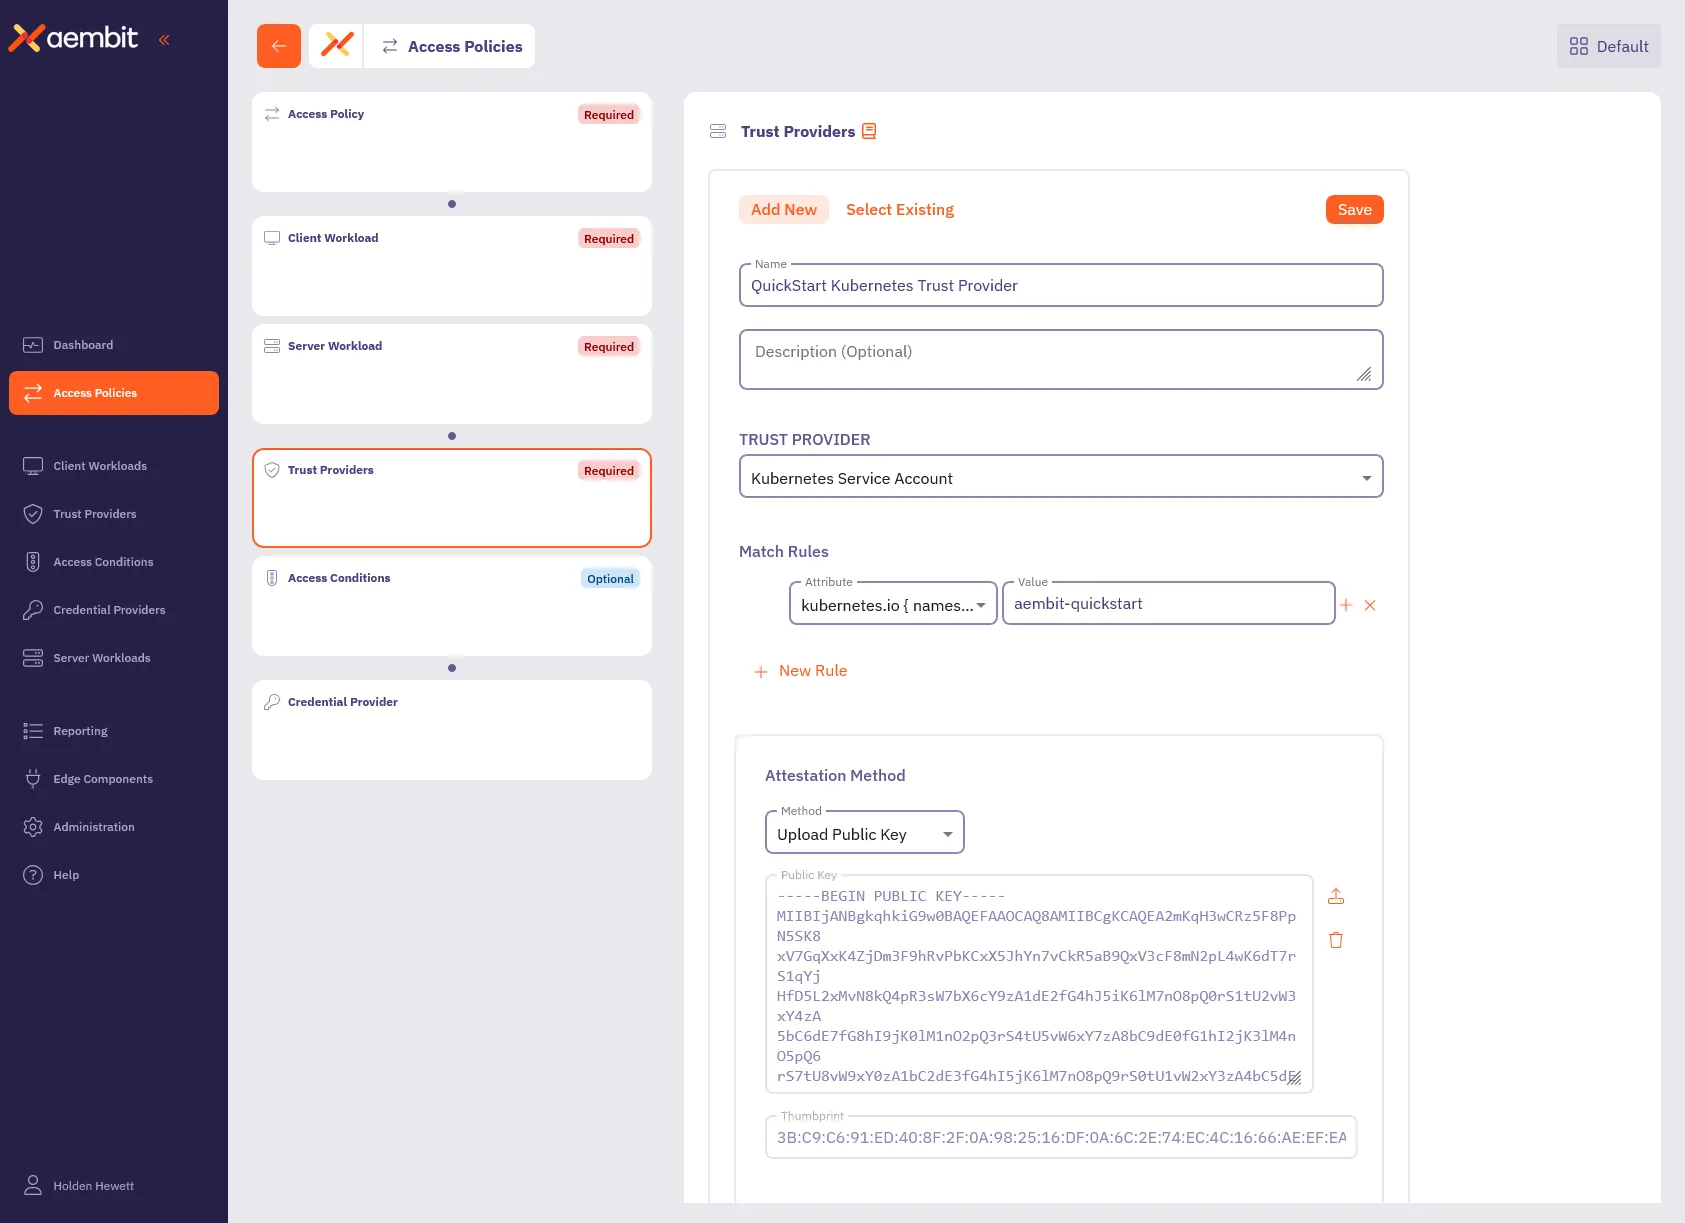Remove the match rule with X icon
1685x1223 pixels.
point(1371,605)
